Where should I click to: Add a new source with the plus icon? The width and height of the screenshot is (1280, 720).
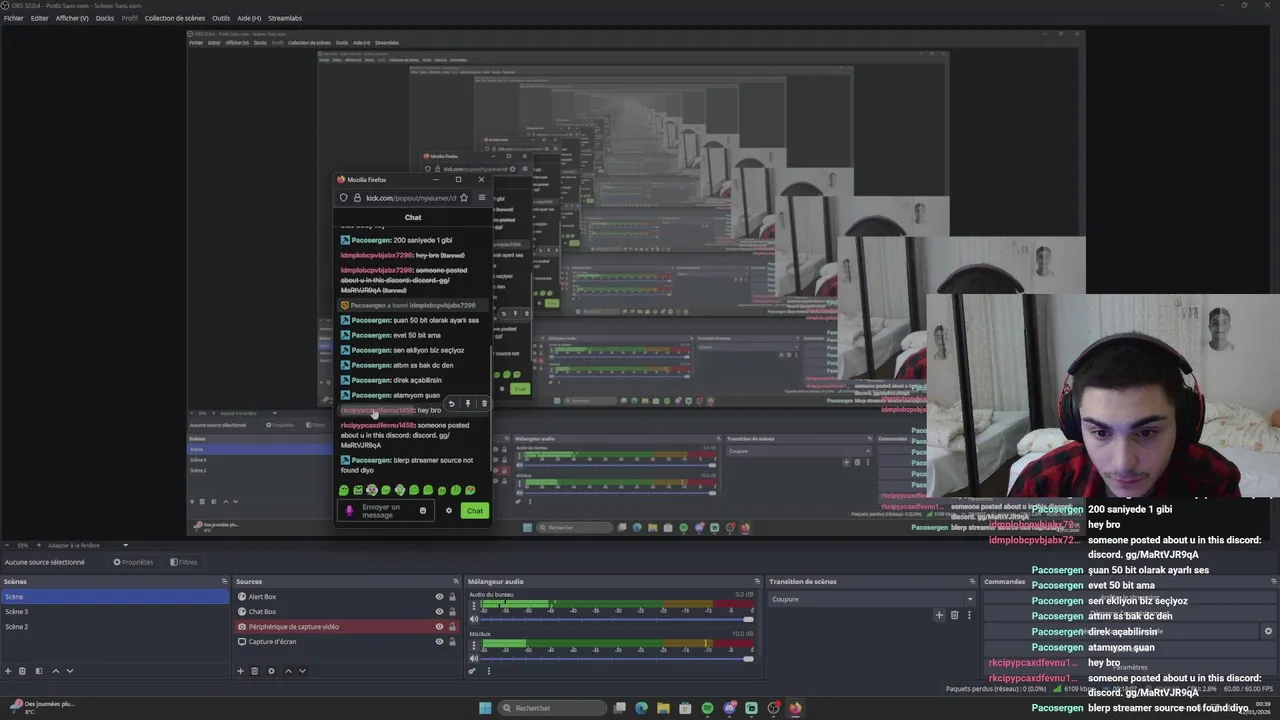point(240,671)
